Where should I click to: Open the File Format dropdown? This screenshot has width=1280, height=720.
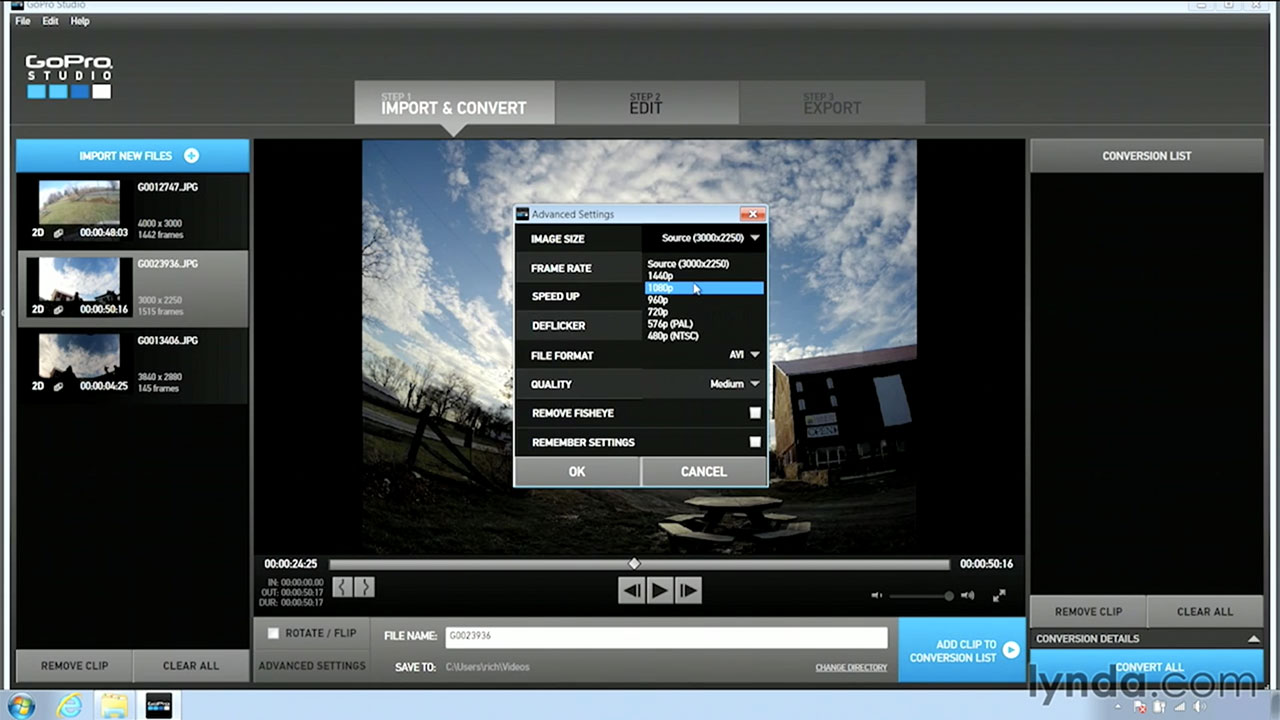755,354
